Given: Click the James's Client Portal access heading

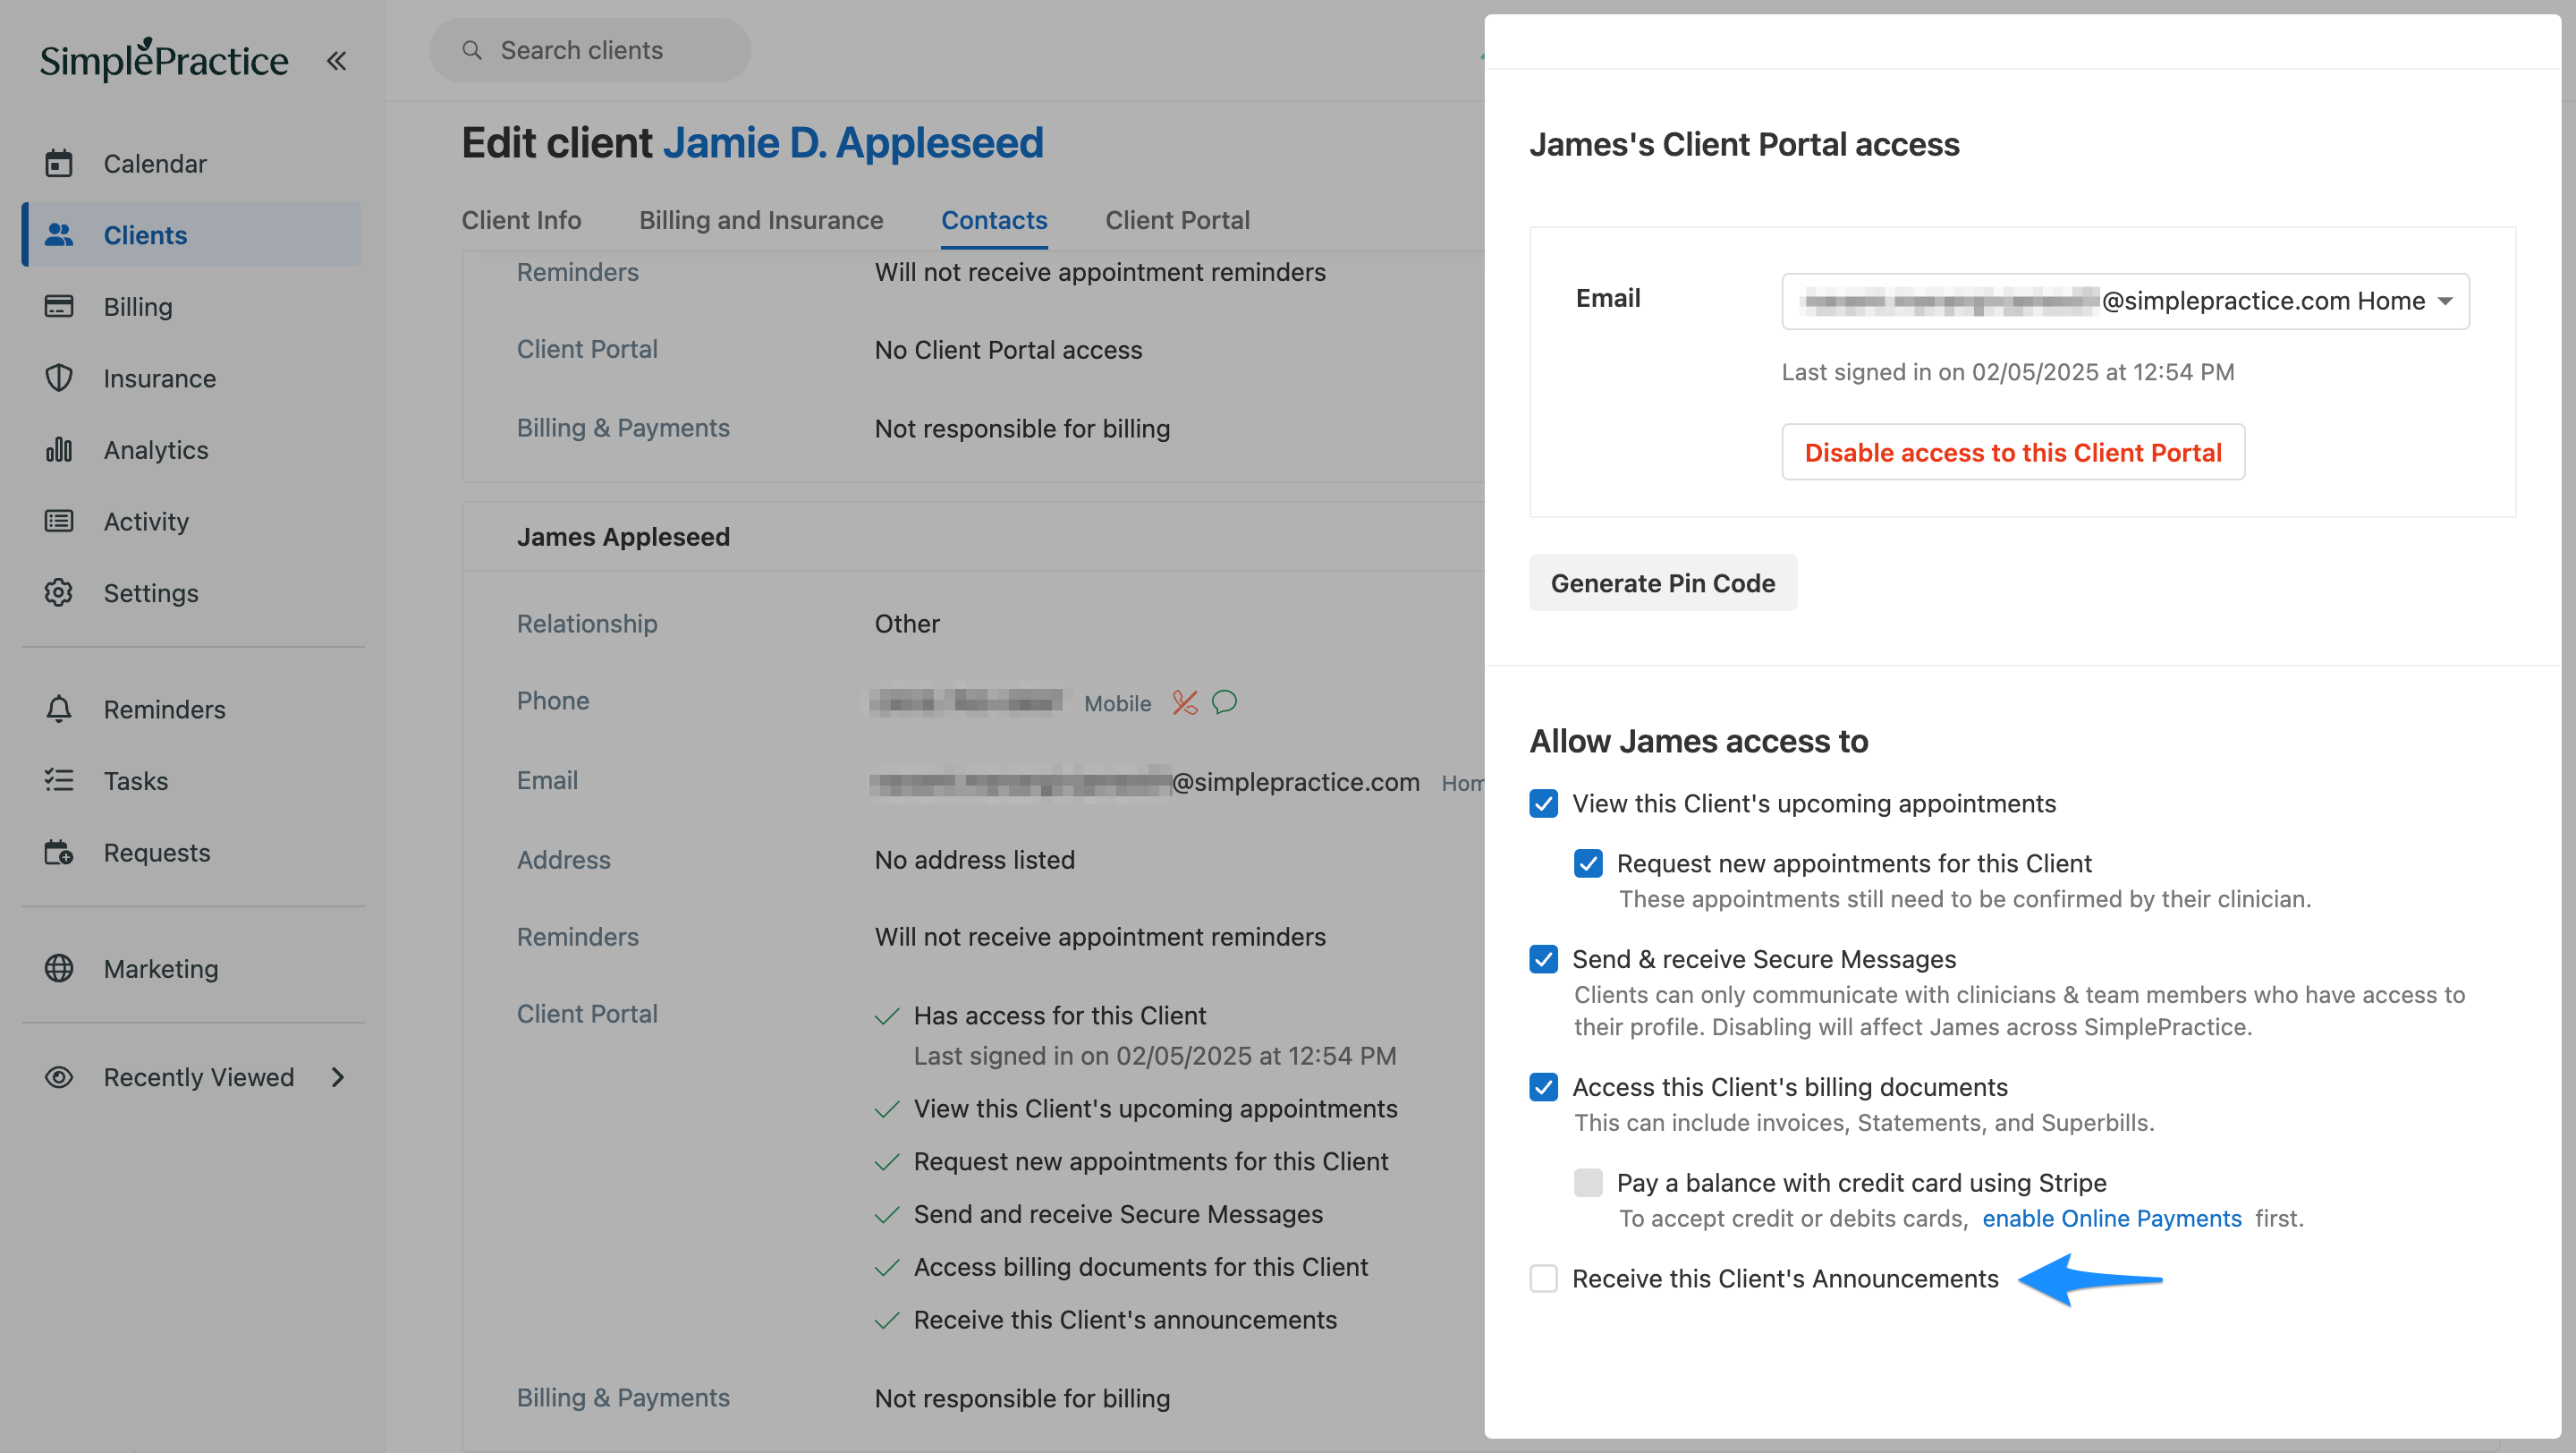Looking at the screenshot, I should 1744,144.
